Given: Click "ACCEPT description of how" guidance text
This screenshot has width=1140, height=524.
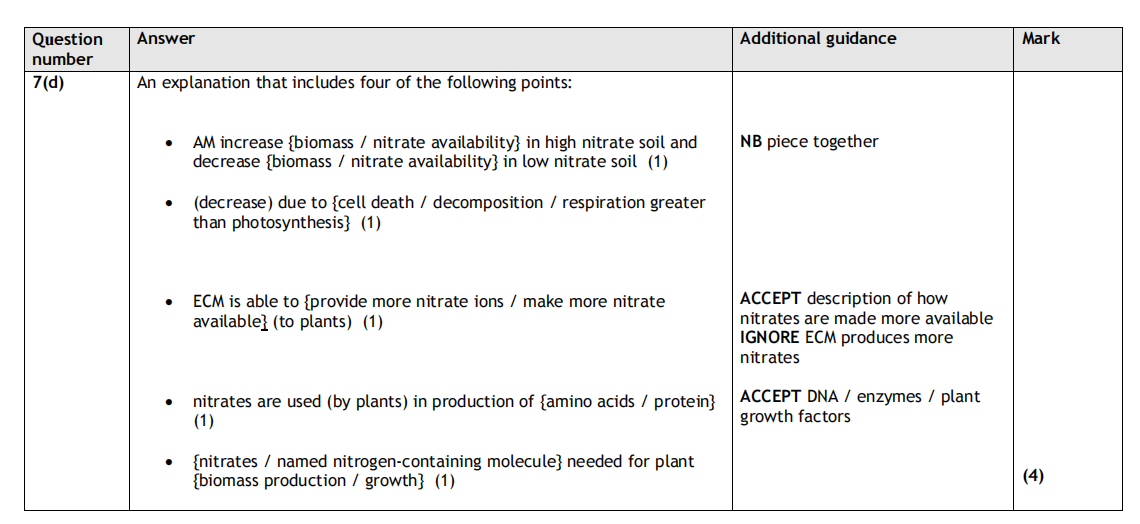Looking at the screenshot, I should point(844,299).
